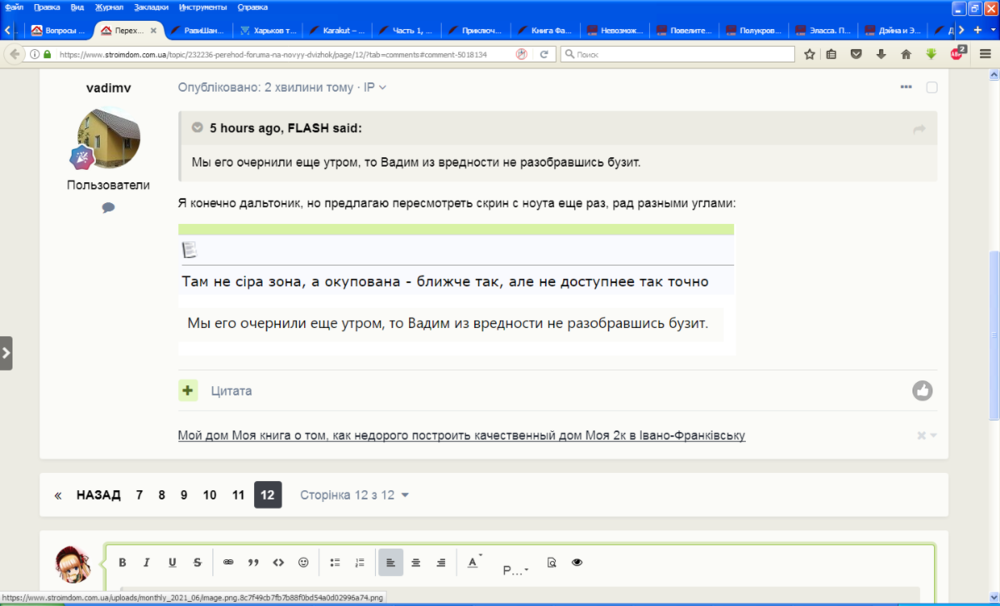The width and height of the screenshot is (1000, 606).
Task: Open the Журнал menu in menu bar
Action: point(108,6)
